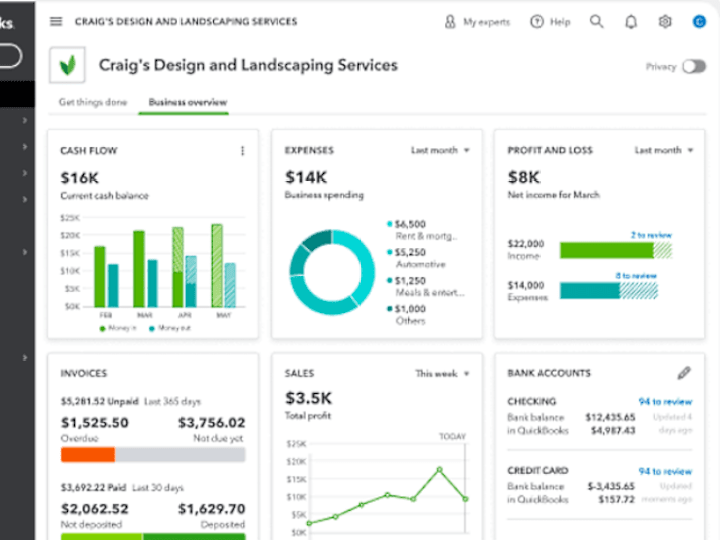Click the Credit Card balance $-3,435.65

coord(611,486)
